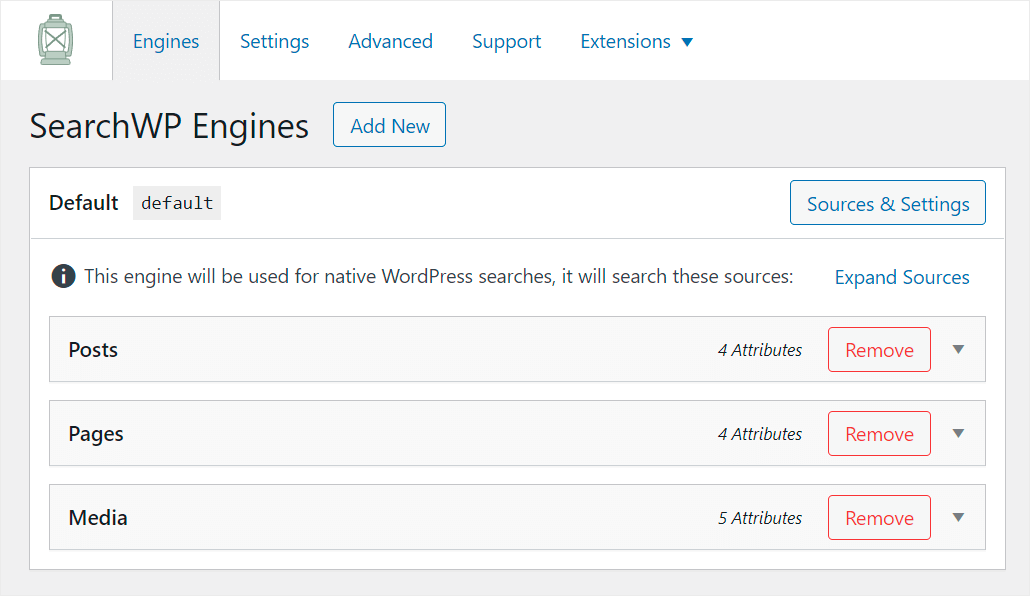Click the 'default' engine slug label

tap(177, 203)
